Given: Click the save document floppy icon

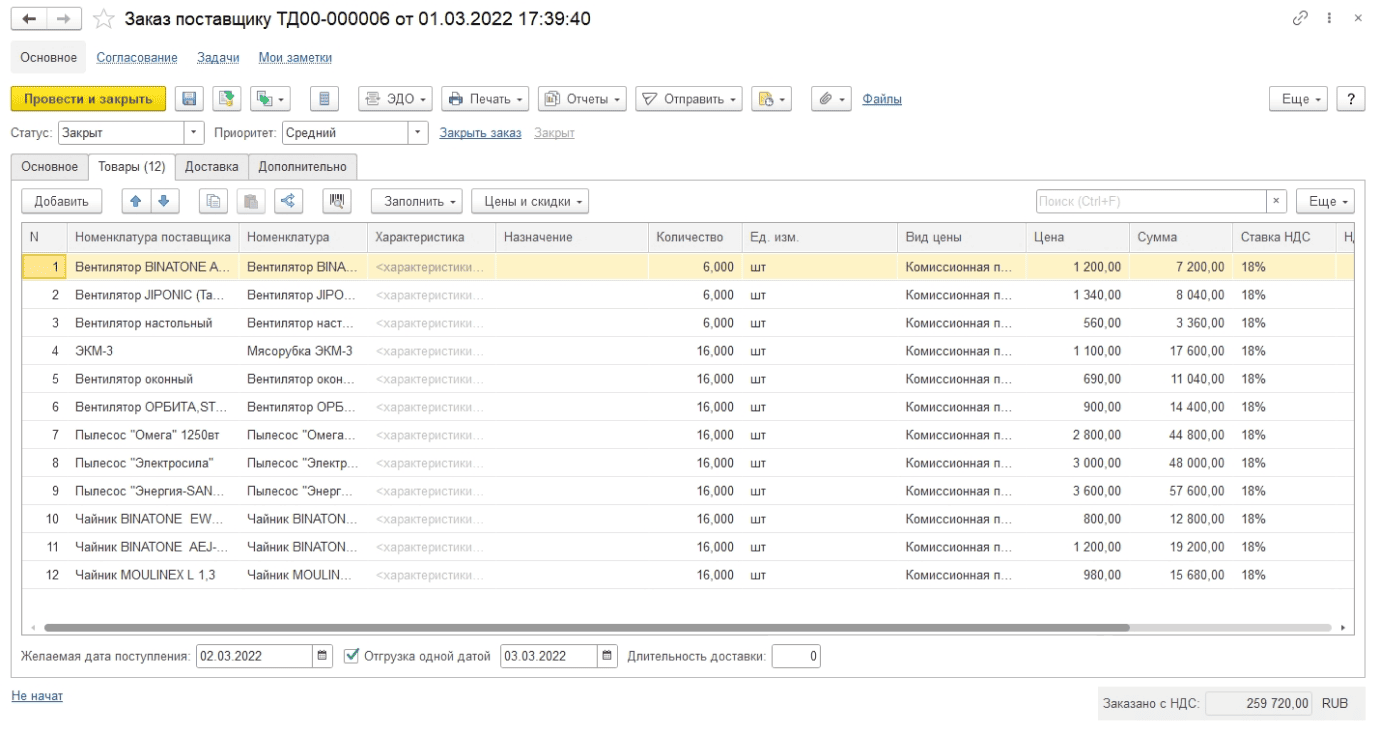Looking at the screenshot, I should [x=189, y=99].
